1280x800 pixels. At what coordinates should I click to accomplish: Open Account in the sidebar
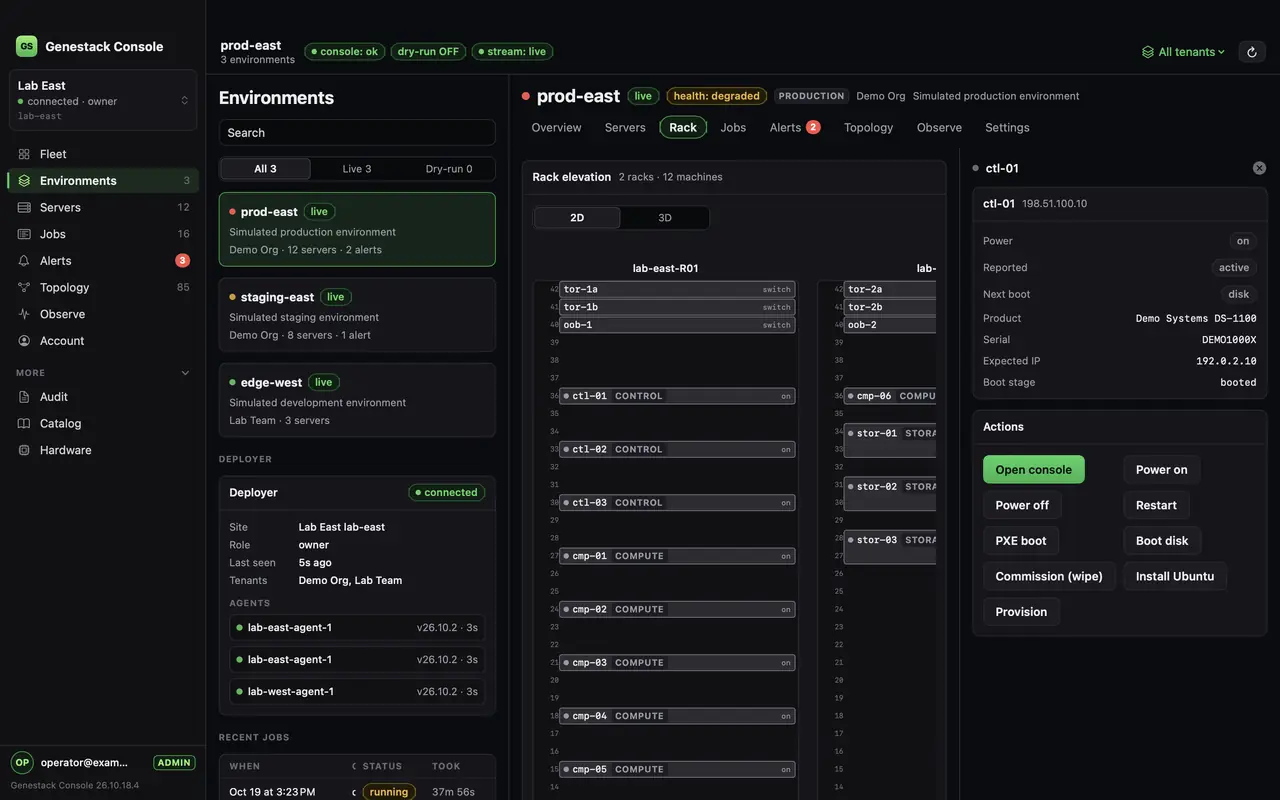(x=103, y=341)
